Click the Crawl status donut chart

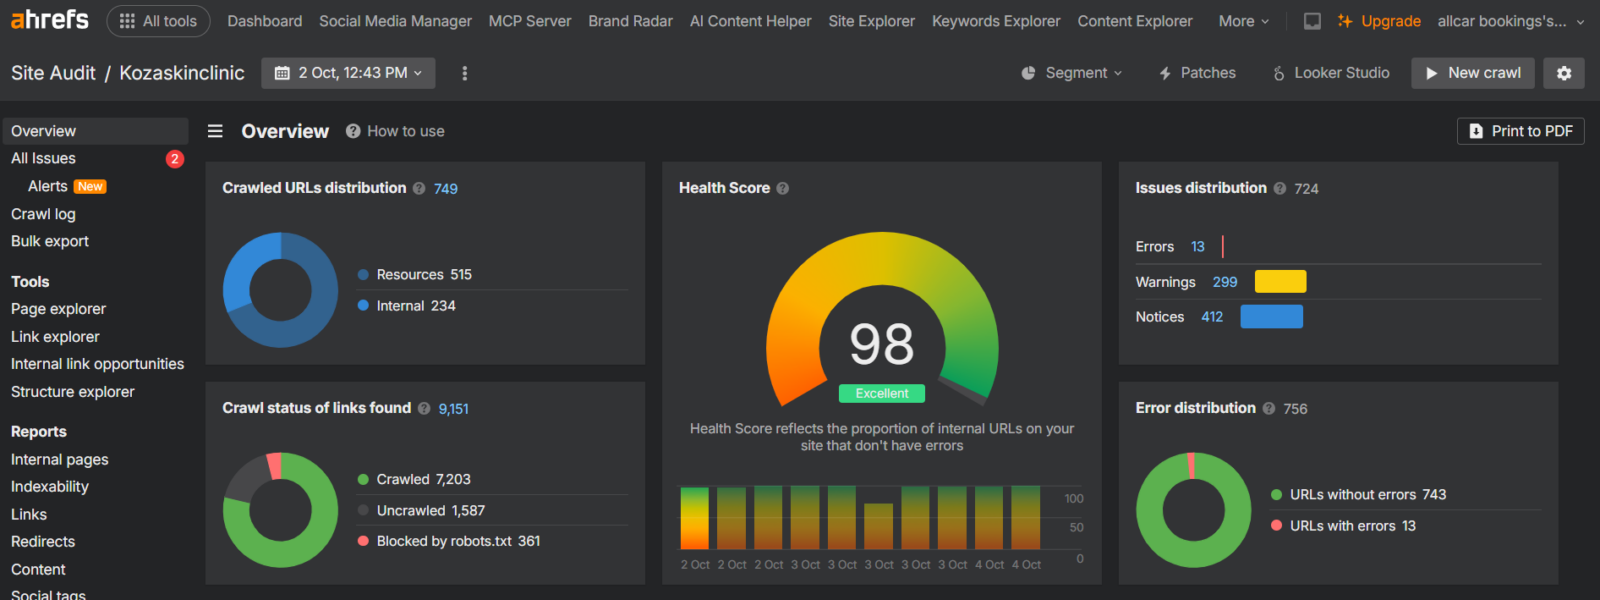[280, 510]
